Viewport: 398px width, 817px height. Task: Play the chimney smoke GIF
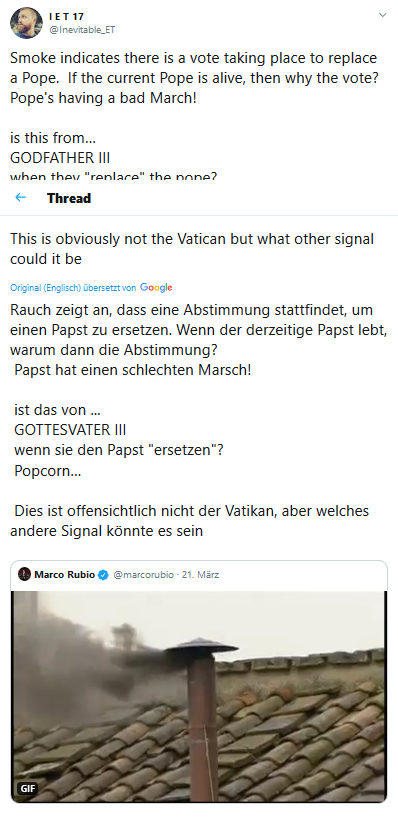point(199,696)
